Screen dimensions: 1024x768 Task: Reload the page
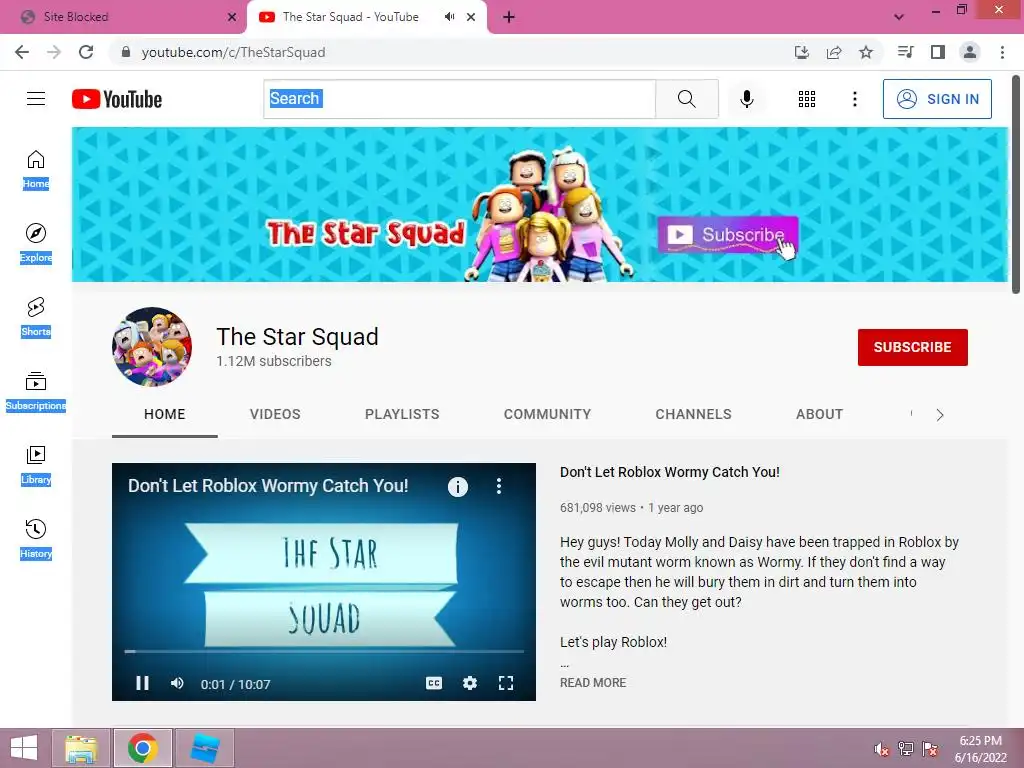(x=86, y=52)
